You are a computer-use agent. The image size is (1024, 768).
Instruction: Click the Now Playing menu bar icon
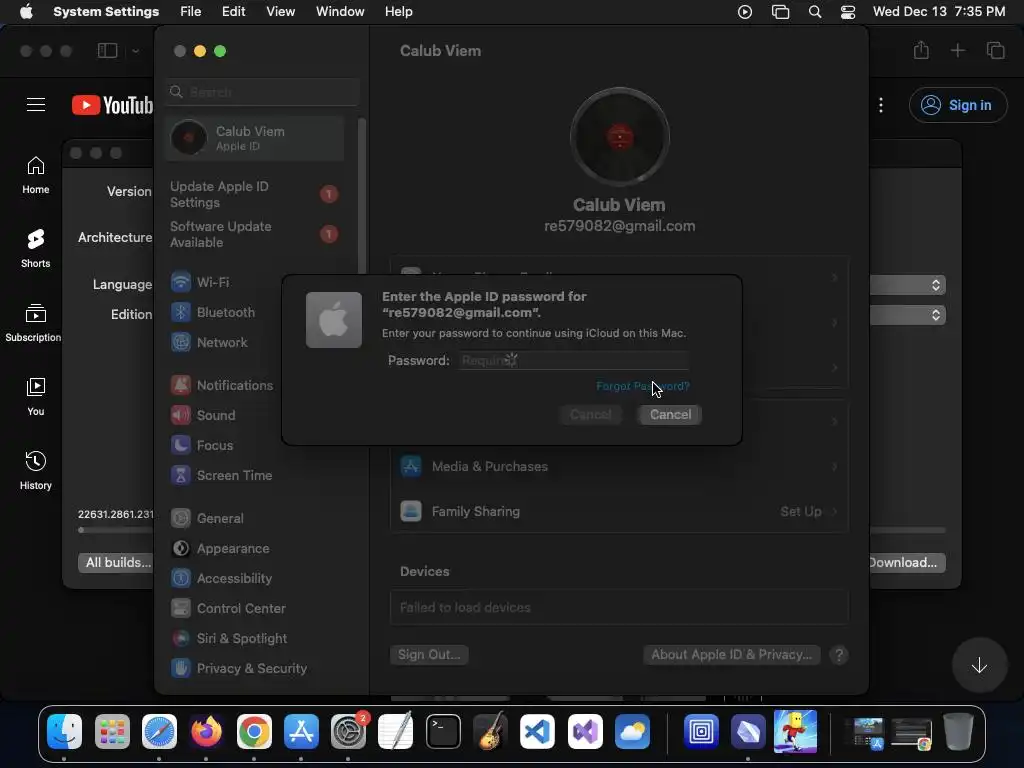[744, 12]
